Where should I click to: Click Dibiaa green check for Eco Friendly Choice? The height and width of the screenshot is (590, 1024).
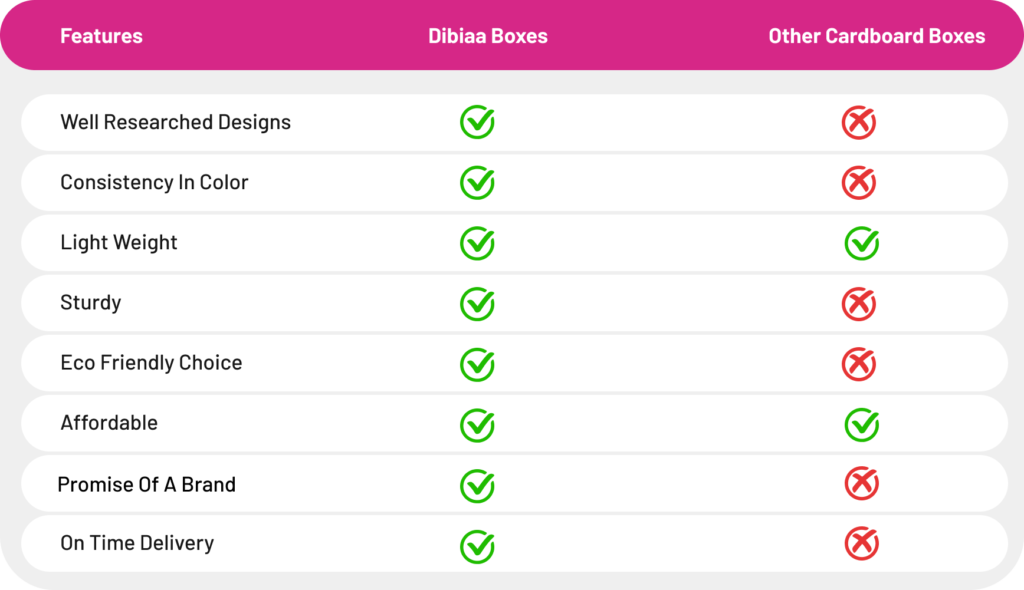coord(477,364)
